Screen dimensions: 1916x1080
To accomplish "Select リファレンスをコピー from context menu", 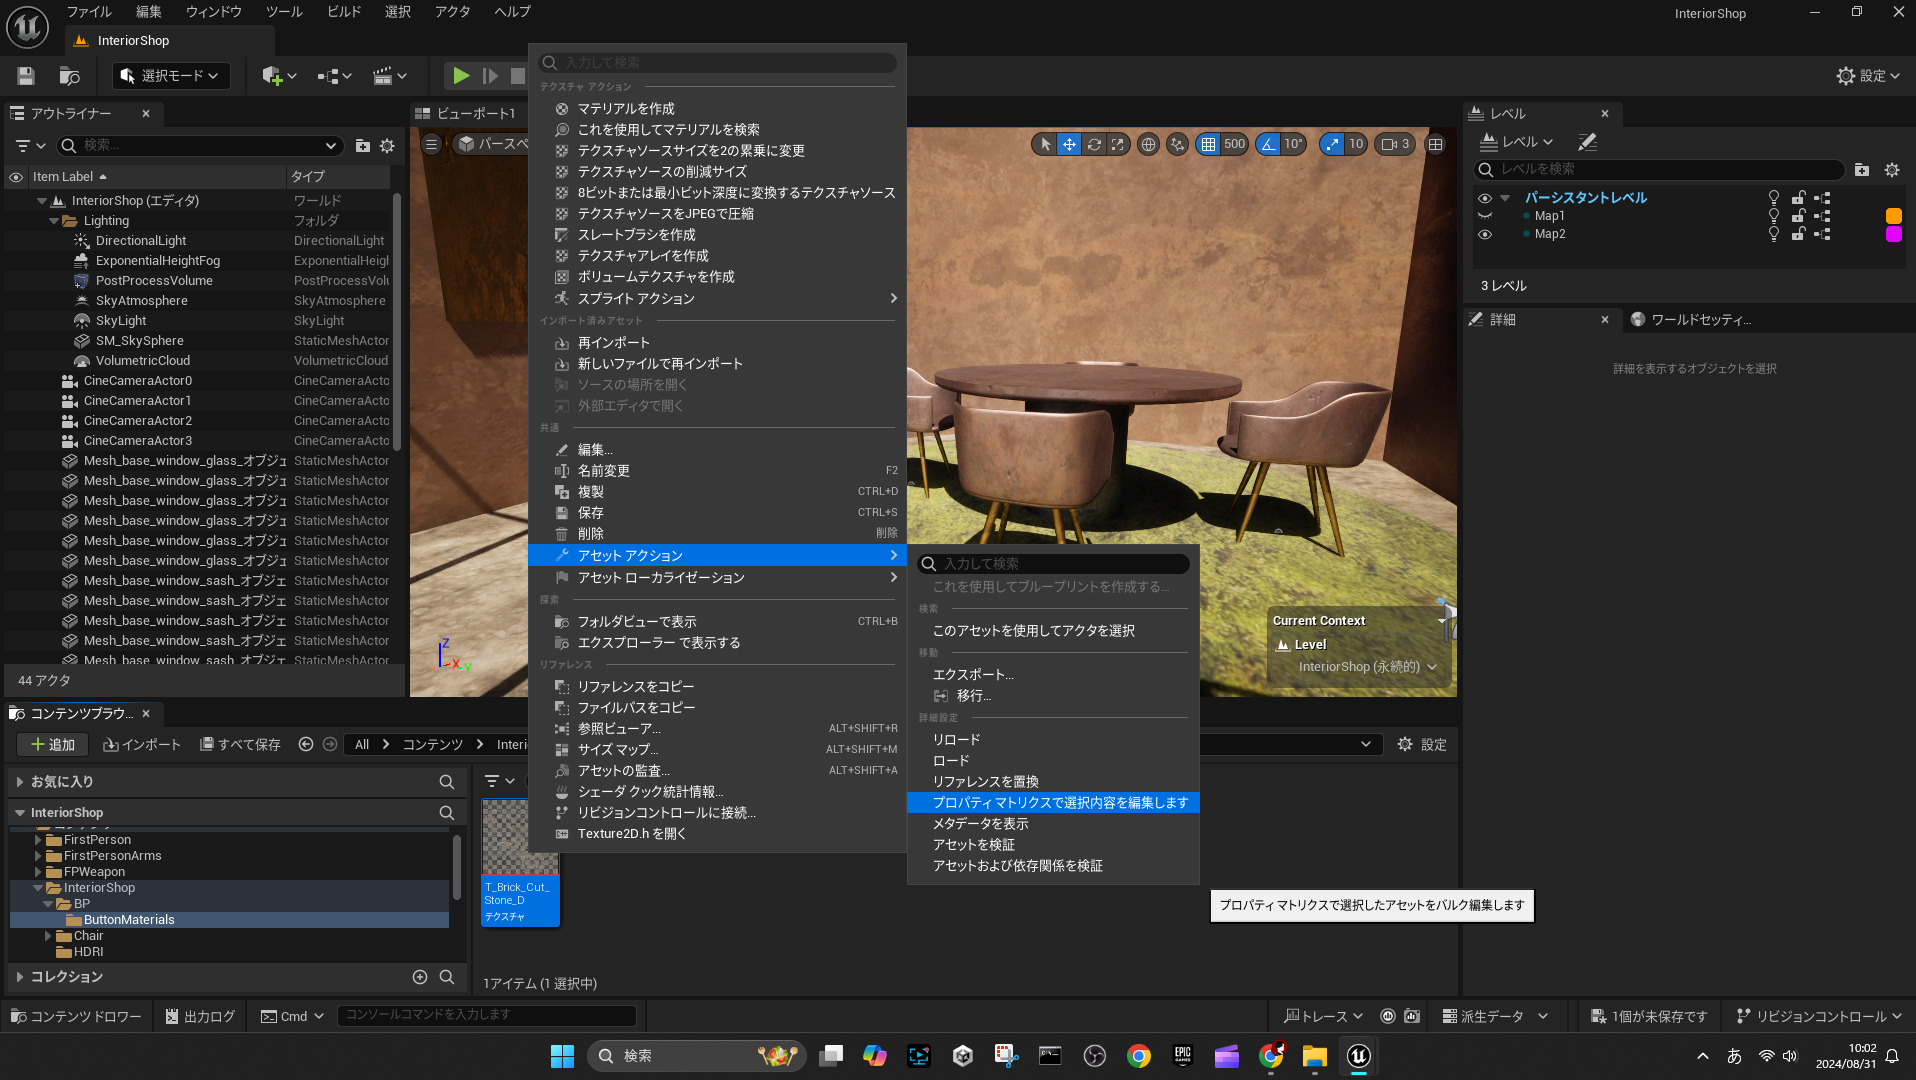I will (x=635, y=687).
